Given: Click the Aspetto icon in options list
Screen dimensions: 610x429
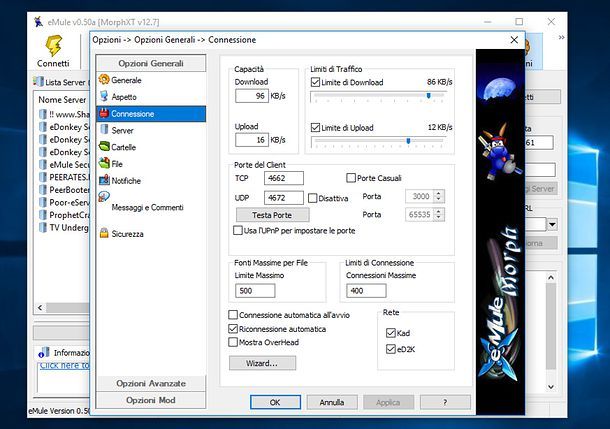Looking at the screenshot, I should (104, 96).
